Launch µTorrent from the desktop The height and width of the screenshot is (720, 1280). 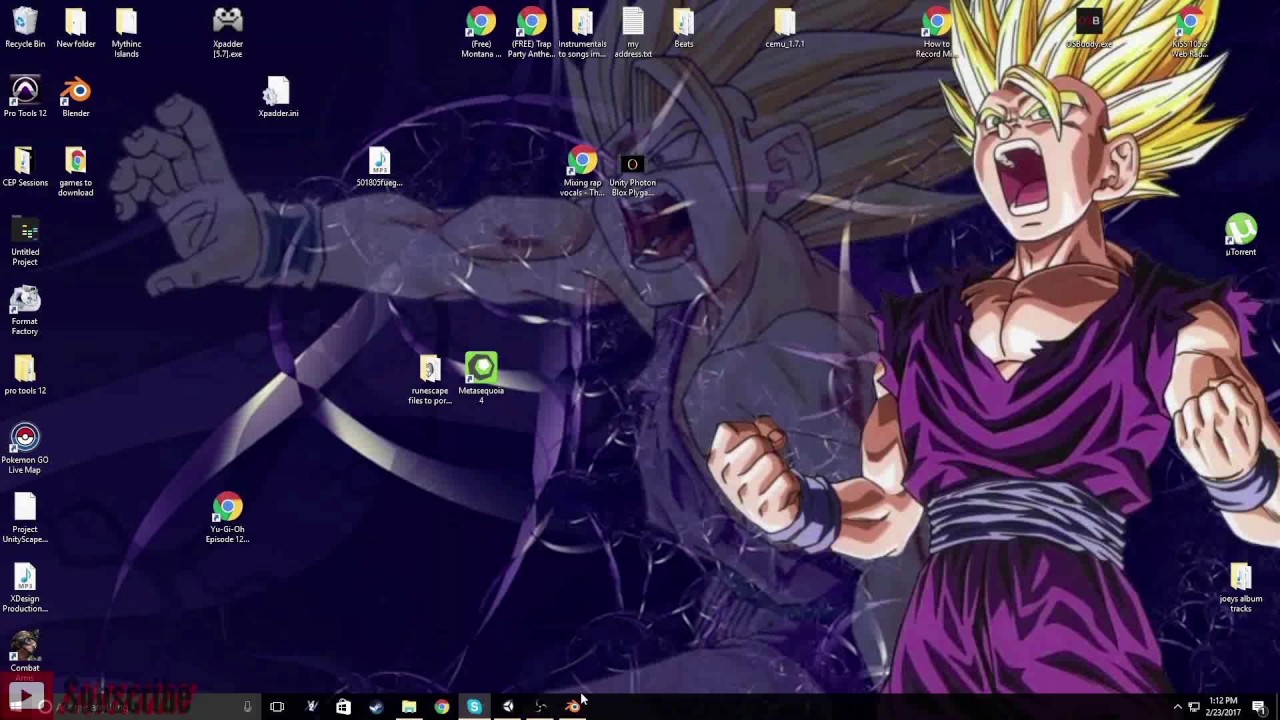tap(1241, 236)
